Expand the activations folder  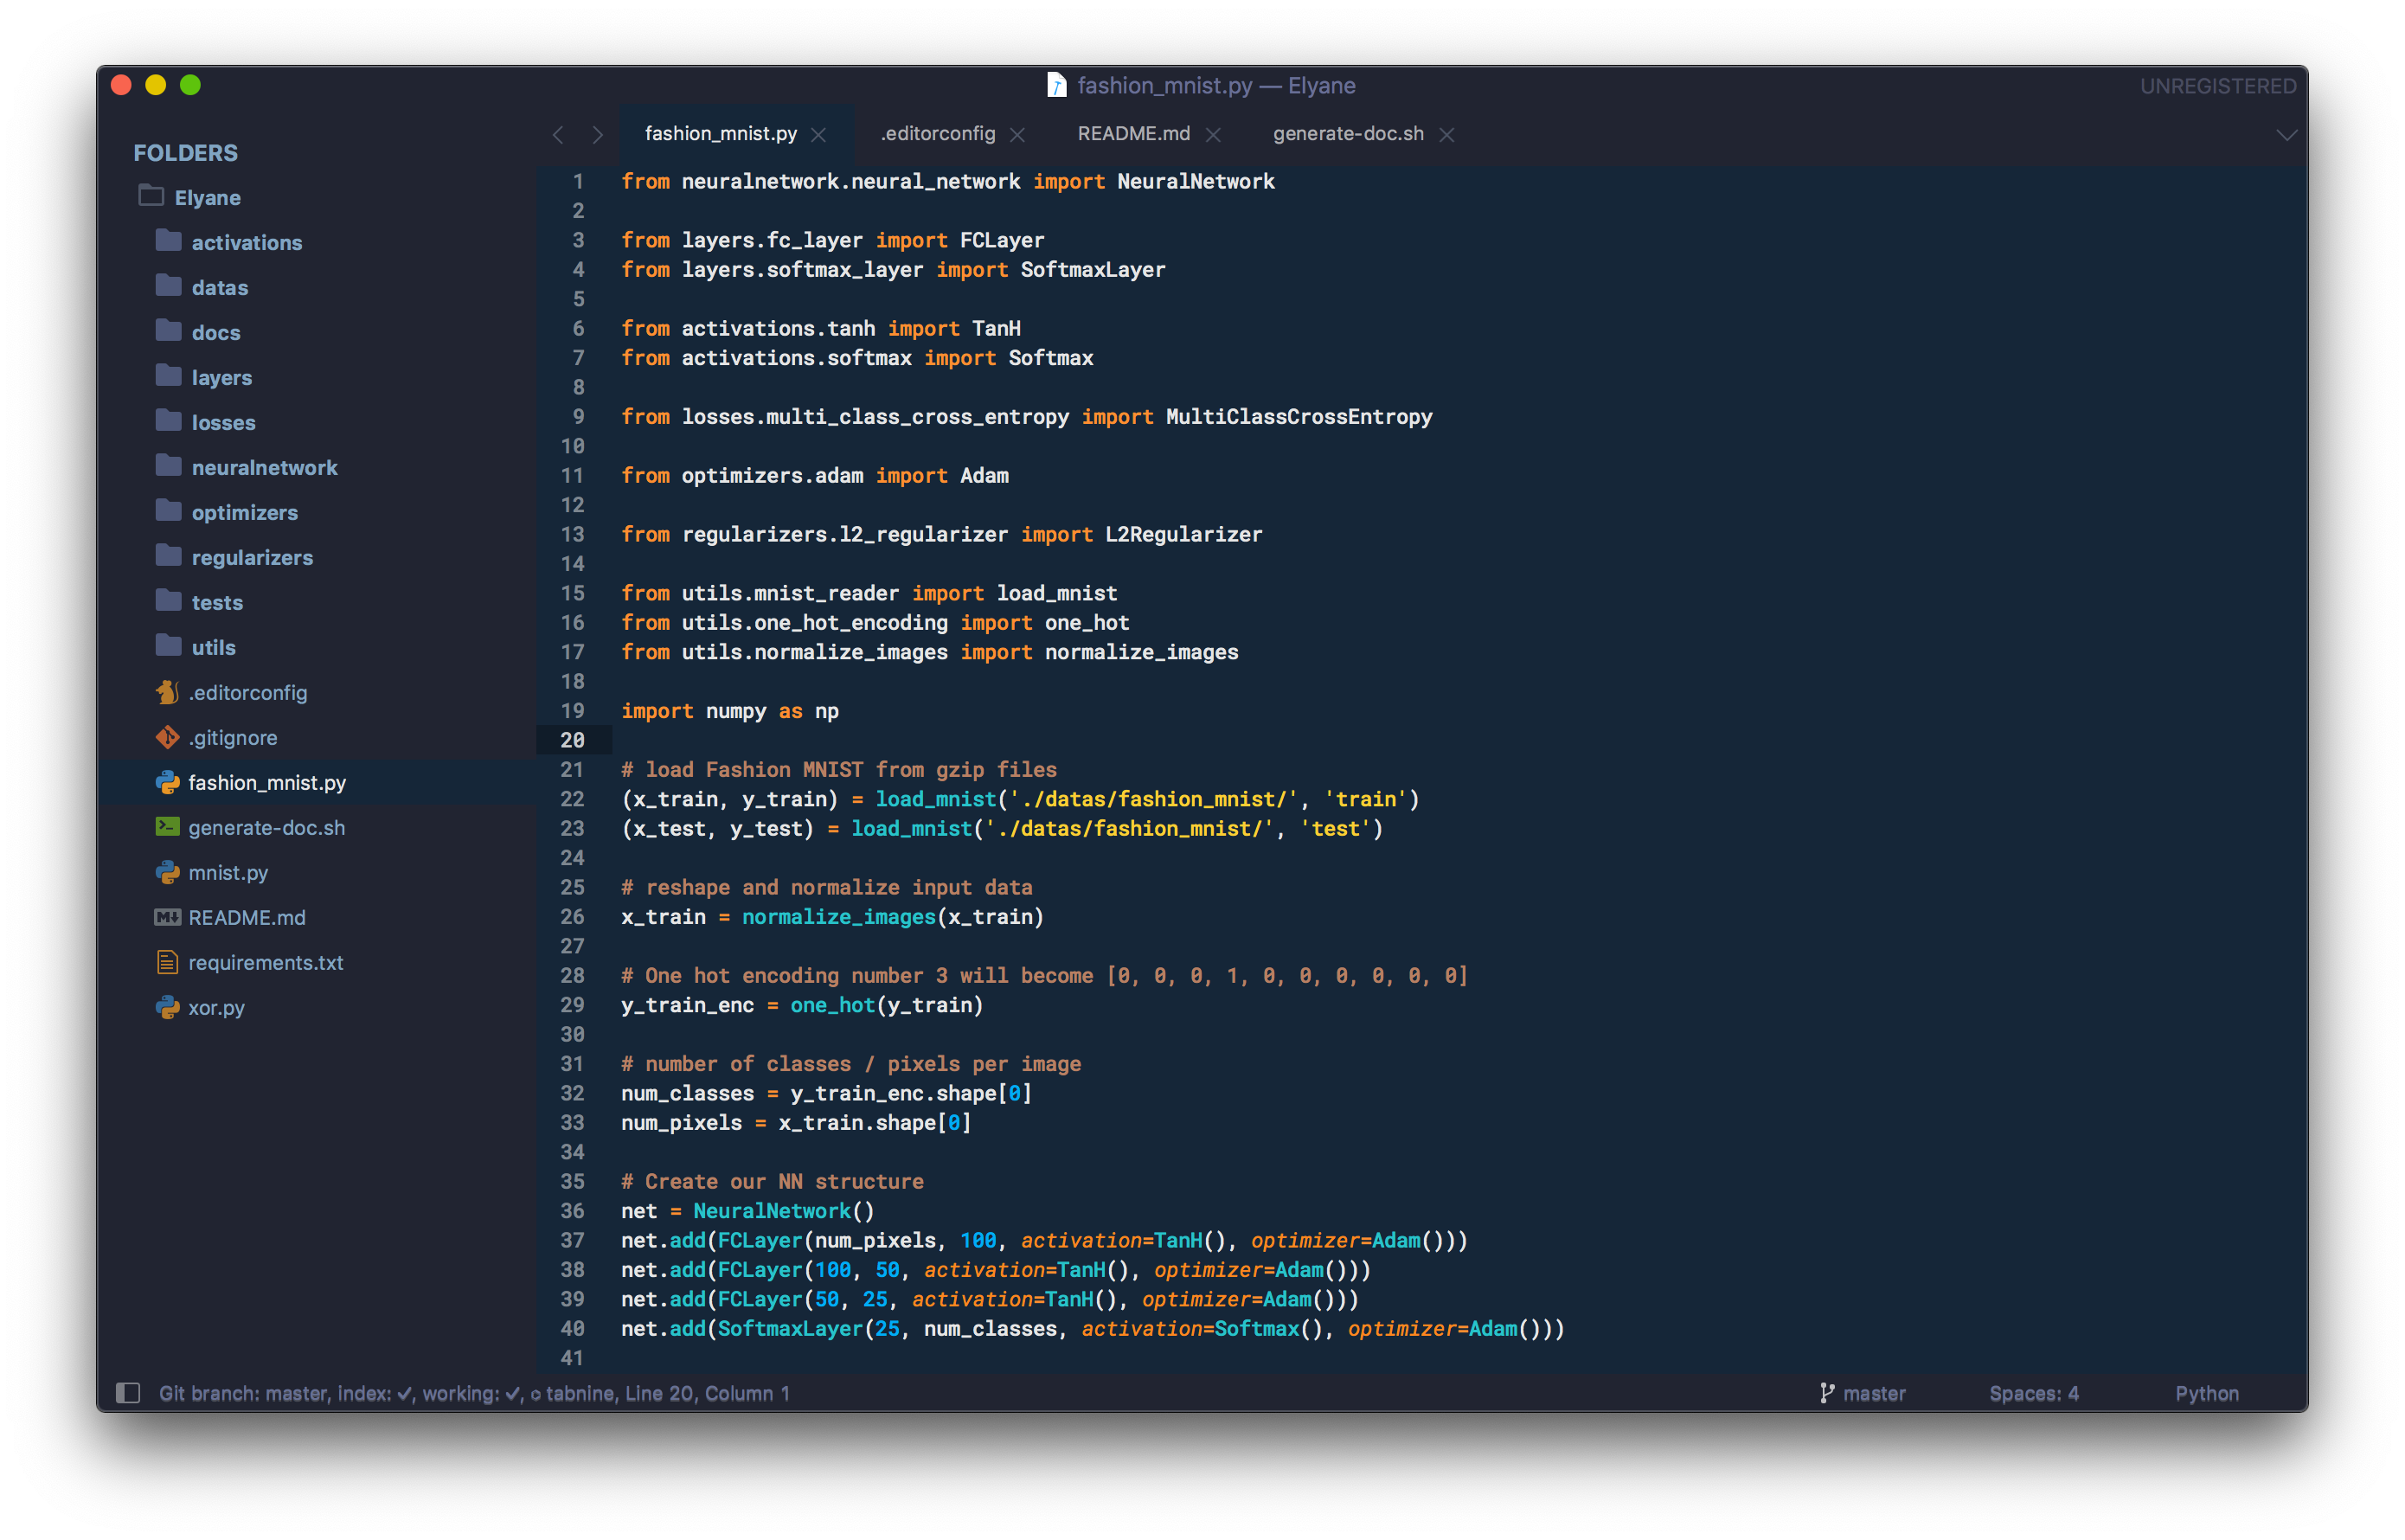pyautogui.click(x=246, y=243)
